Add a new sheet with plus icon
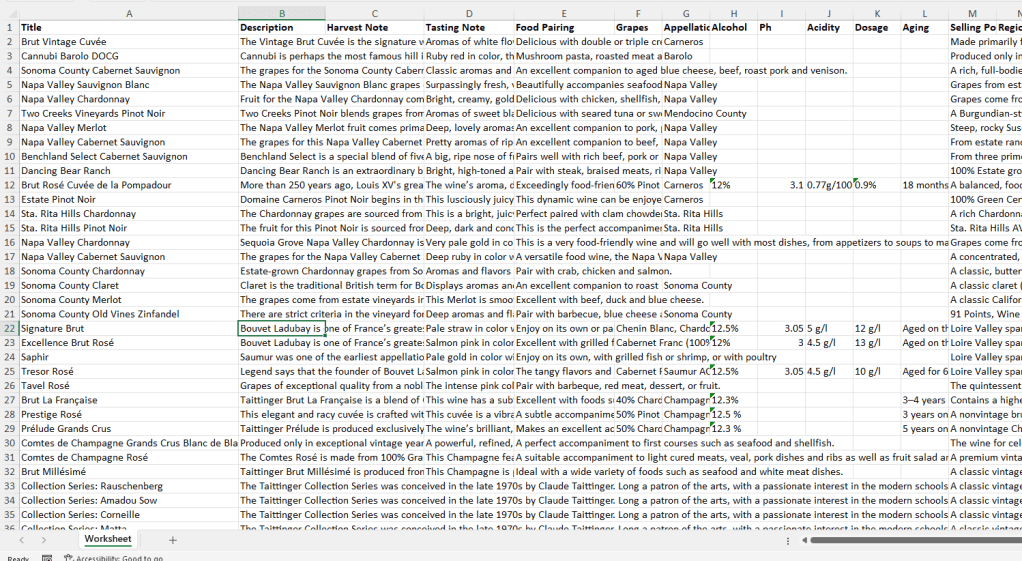Image resolution: width=1022 pixels, height=561 pixels. 172,540
